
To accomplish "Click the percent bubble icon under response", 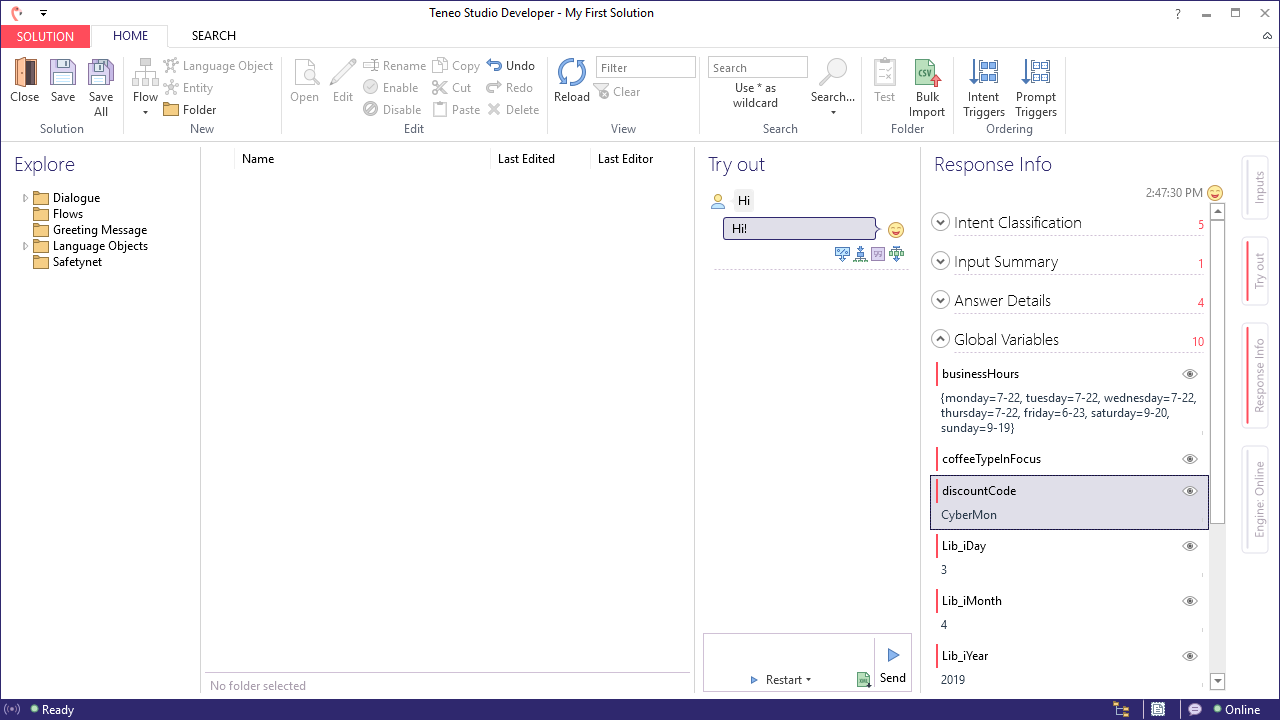I will pos(842,254).
